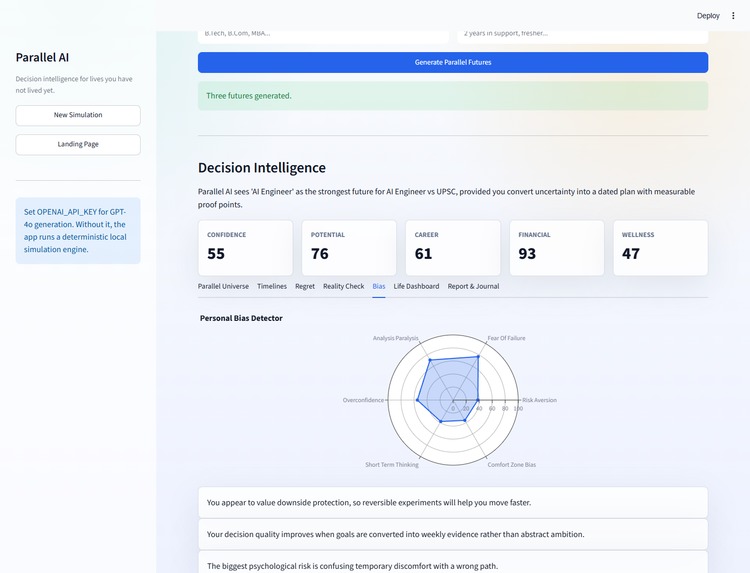The width and height of the screenshot is (750, 573).
Task: Click the shaded radar chart polygon
Action: tap(450, 387)
